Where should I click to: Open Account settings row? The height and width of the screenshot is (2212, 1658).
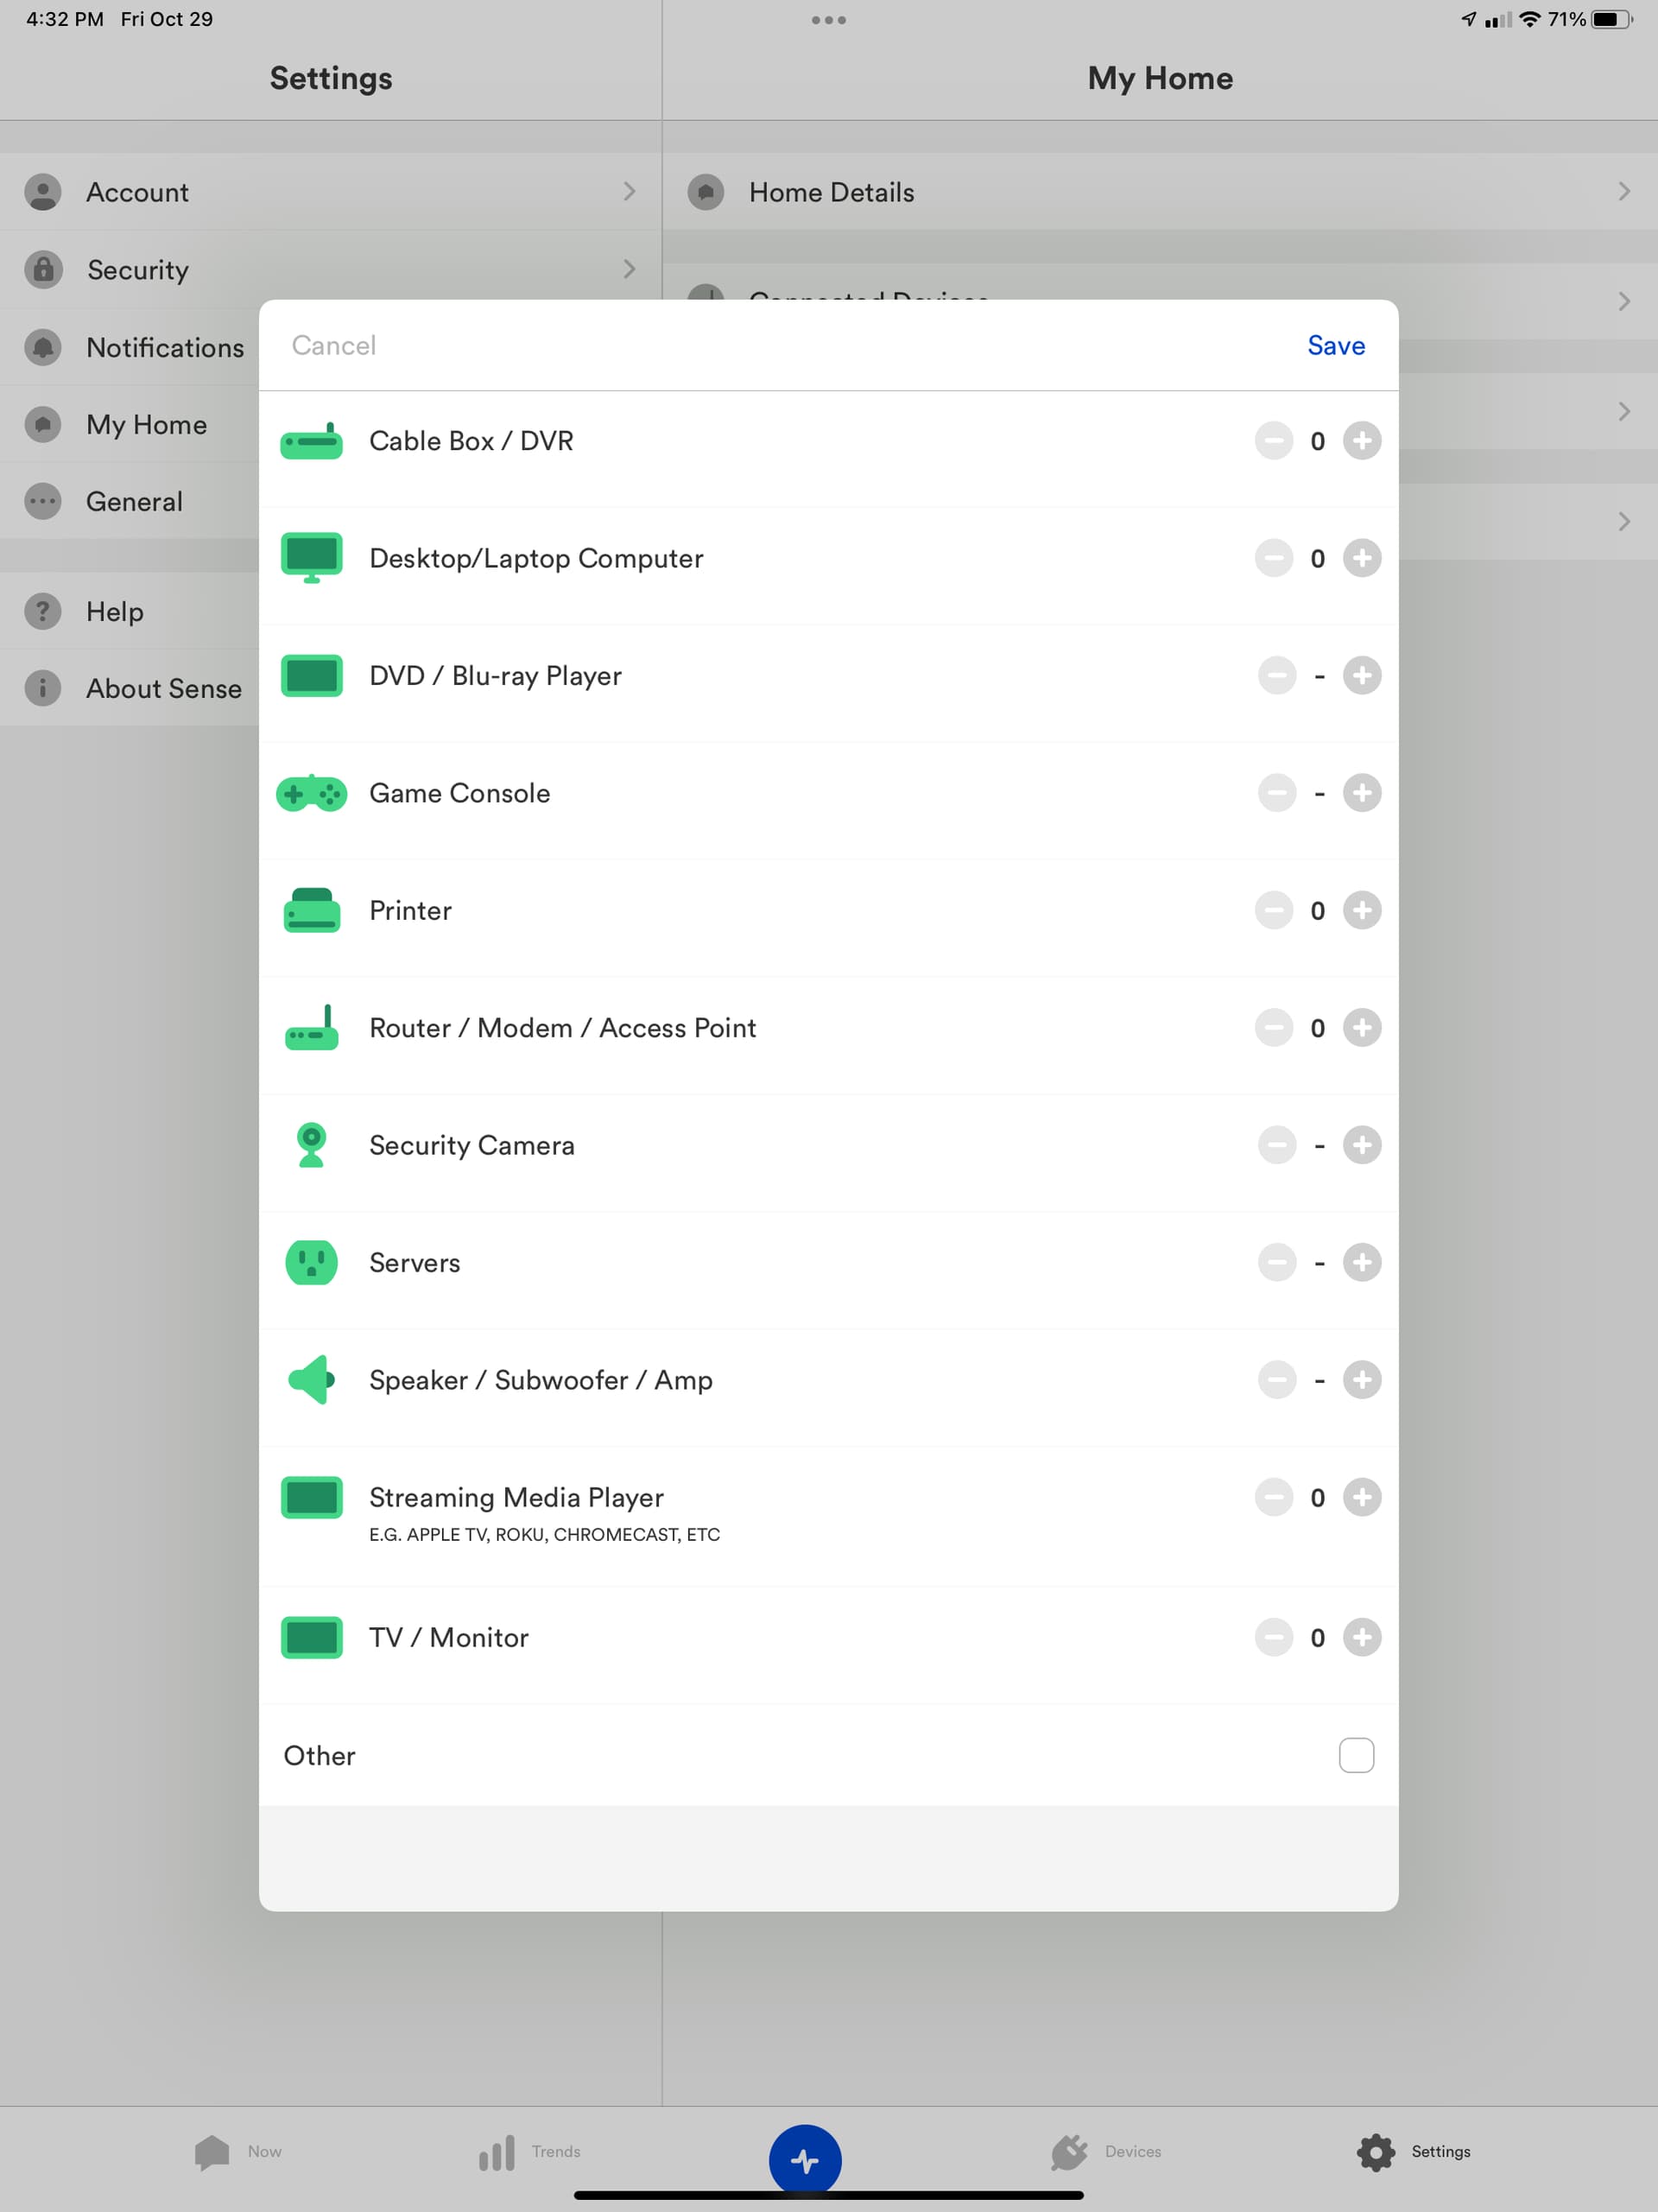(330, 192)
